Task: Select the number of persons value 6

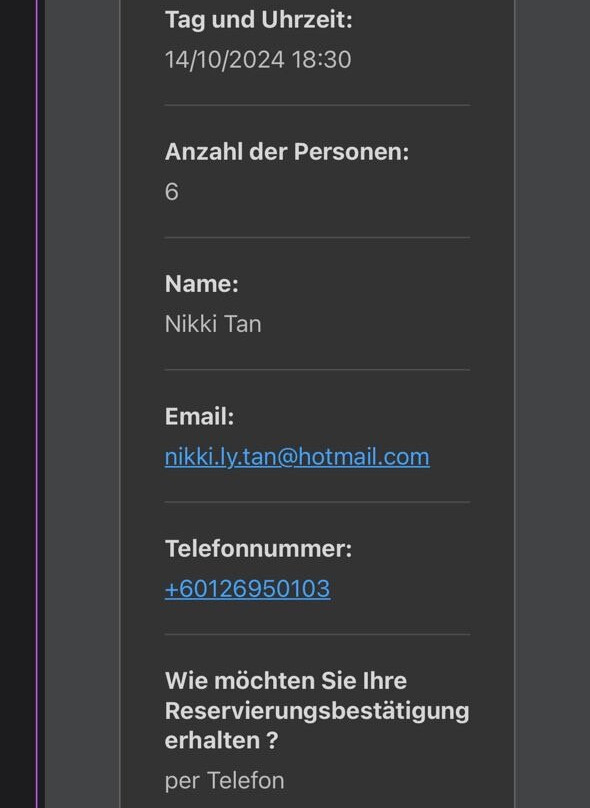Action: pos(172,192)
